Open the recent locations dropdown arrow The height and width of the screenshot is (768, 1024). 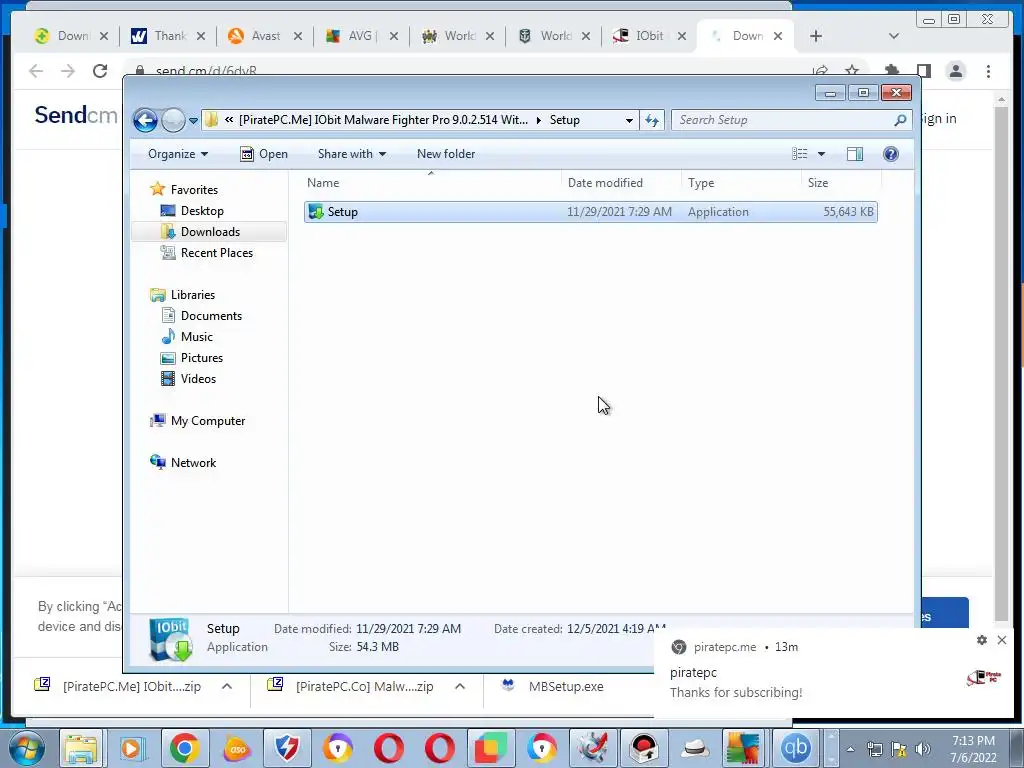(x=193, y=121)
